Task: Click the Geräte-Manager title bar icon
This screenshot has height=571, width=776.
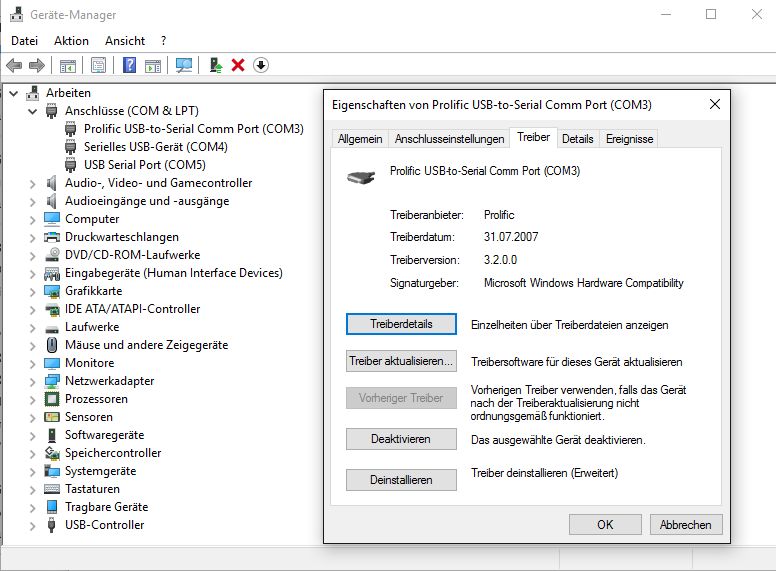Action: click(16, 14)
